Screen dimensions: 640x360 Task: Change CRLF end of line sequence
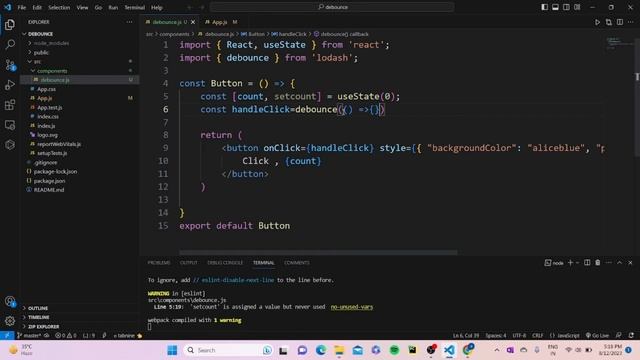point(538,336)
